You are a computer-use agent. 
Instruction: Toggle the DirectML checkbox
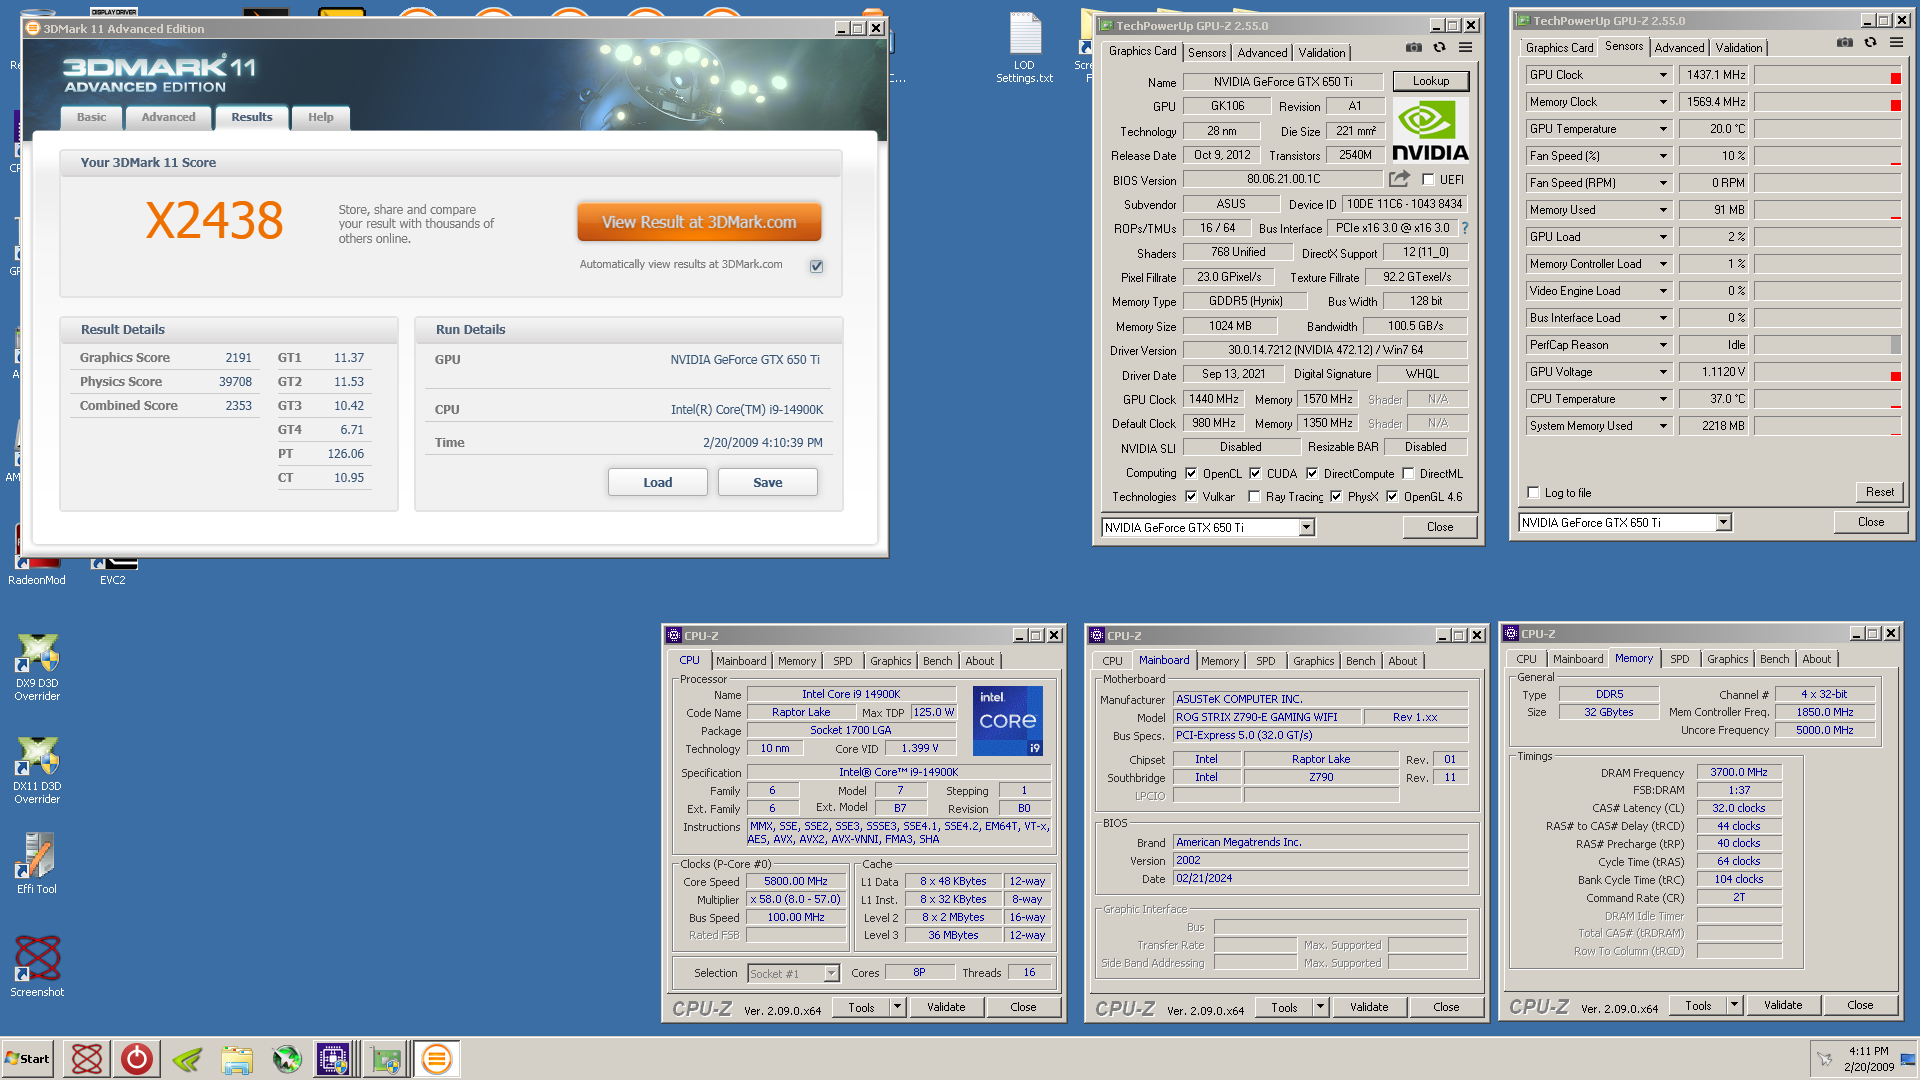click(x=1408, y=474)
